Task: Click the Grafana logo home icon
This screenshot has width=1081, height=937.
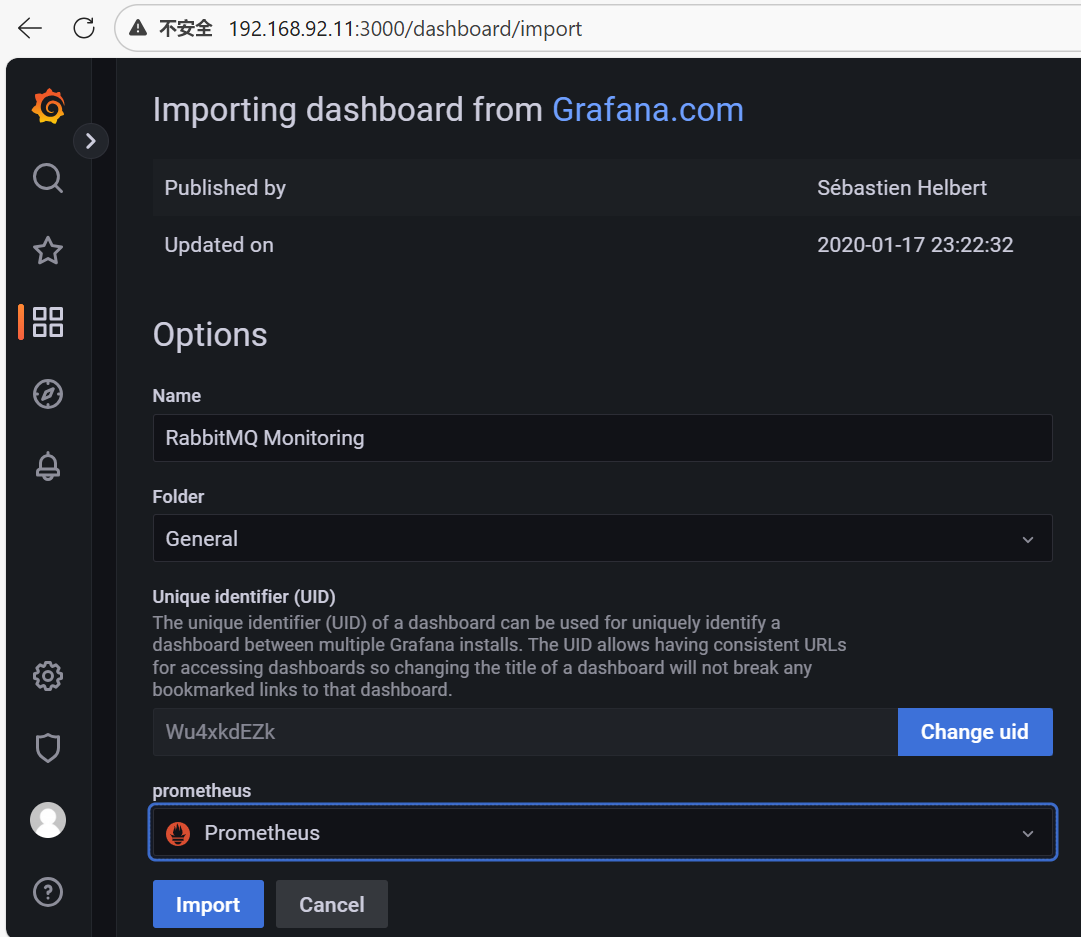Action: pos(48,106)
